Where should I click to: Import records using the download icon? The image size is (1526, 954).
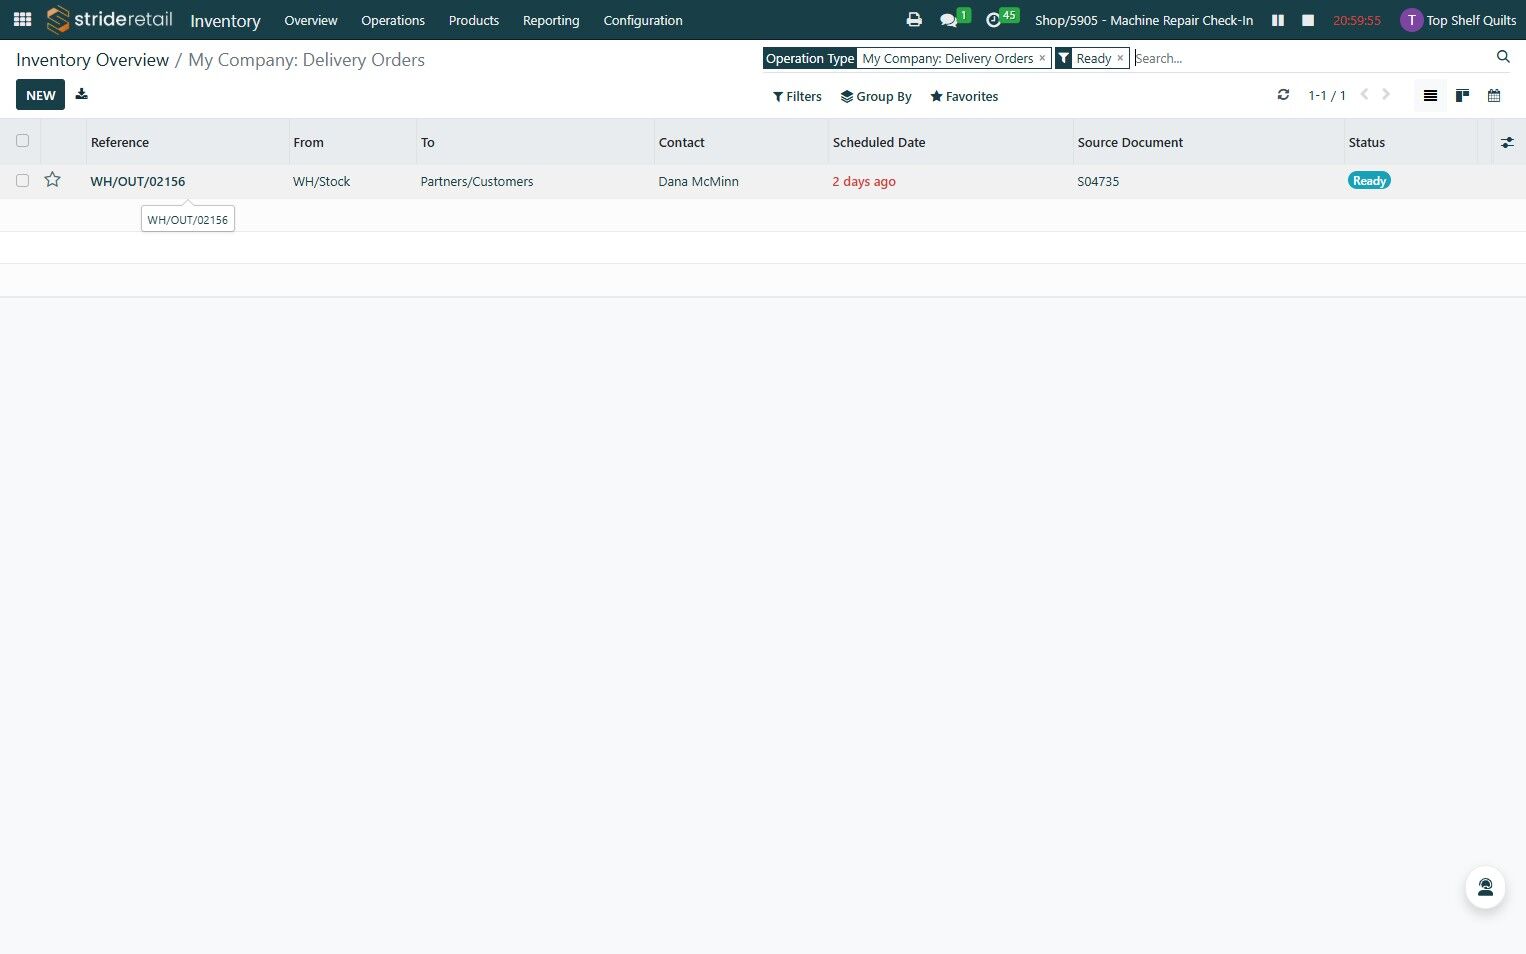(x=82, y=95)
